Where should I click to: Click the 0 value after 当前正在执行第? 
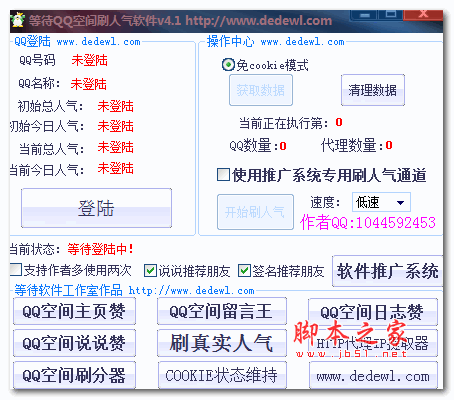[339, 122]
